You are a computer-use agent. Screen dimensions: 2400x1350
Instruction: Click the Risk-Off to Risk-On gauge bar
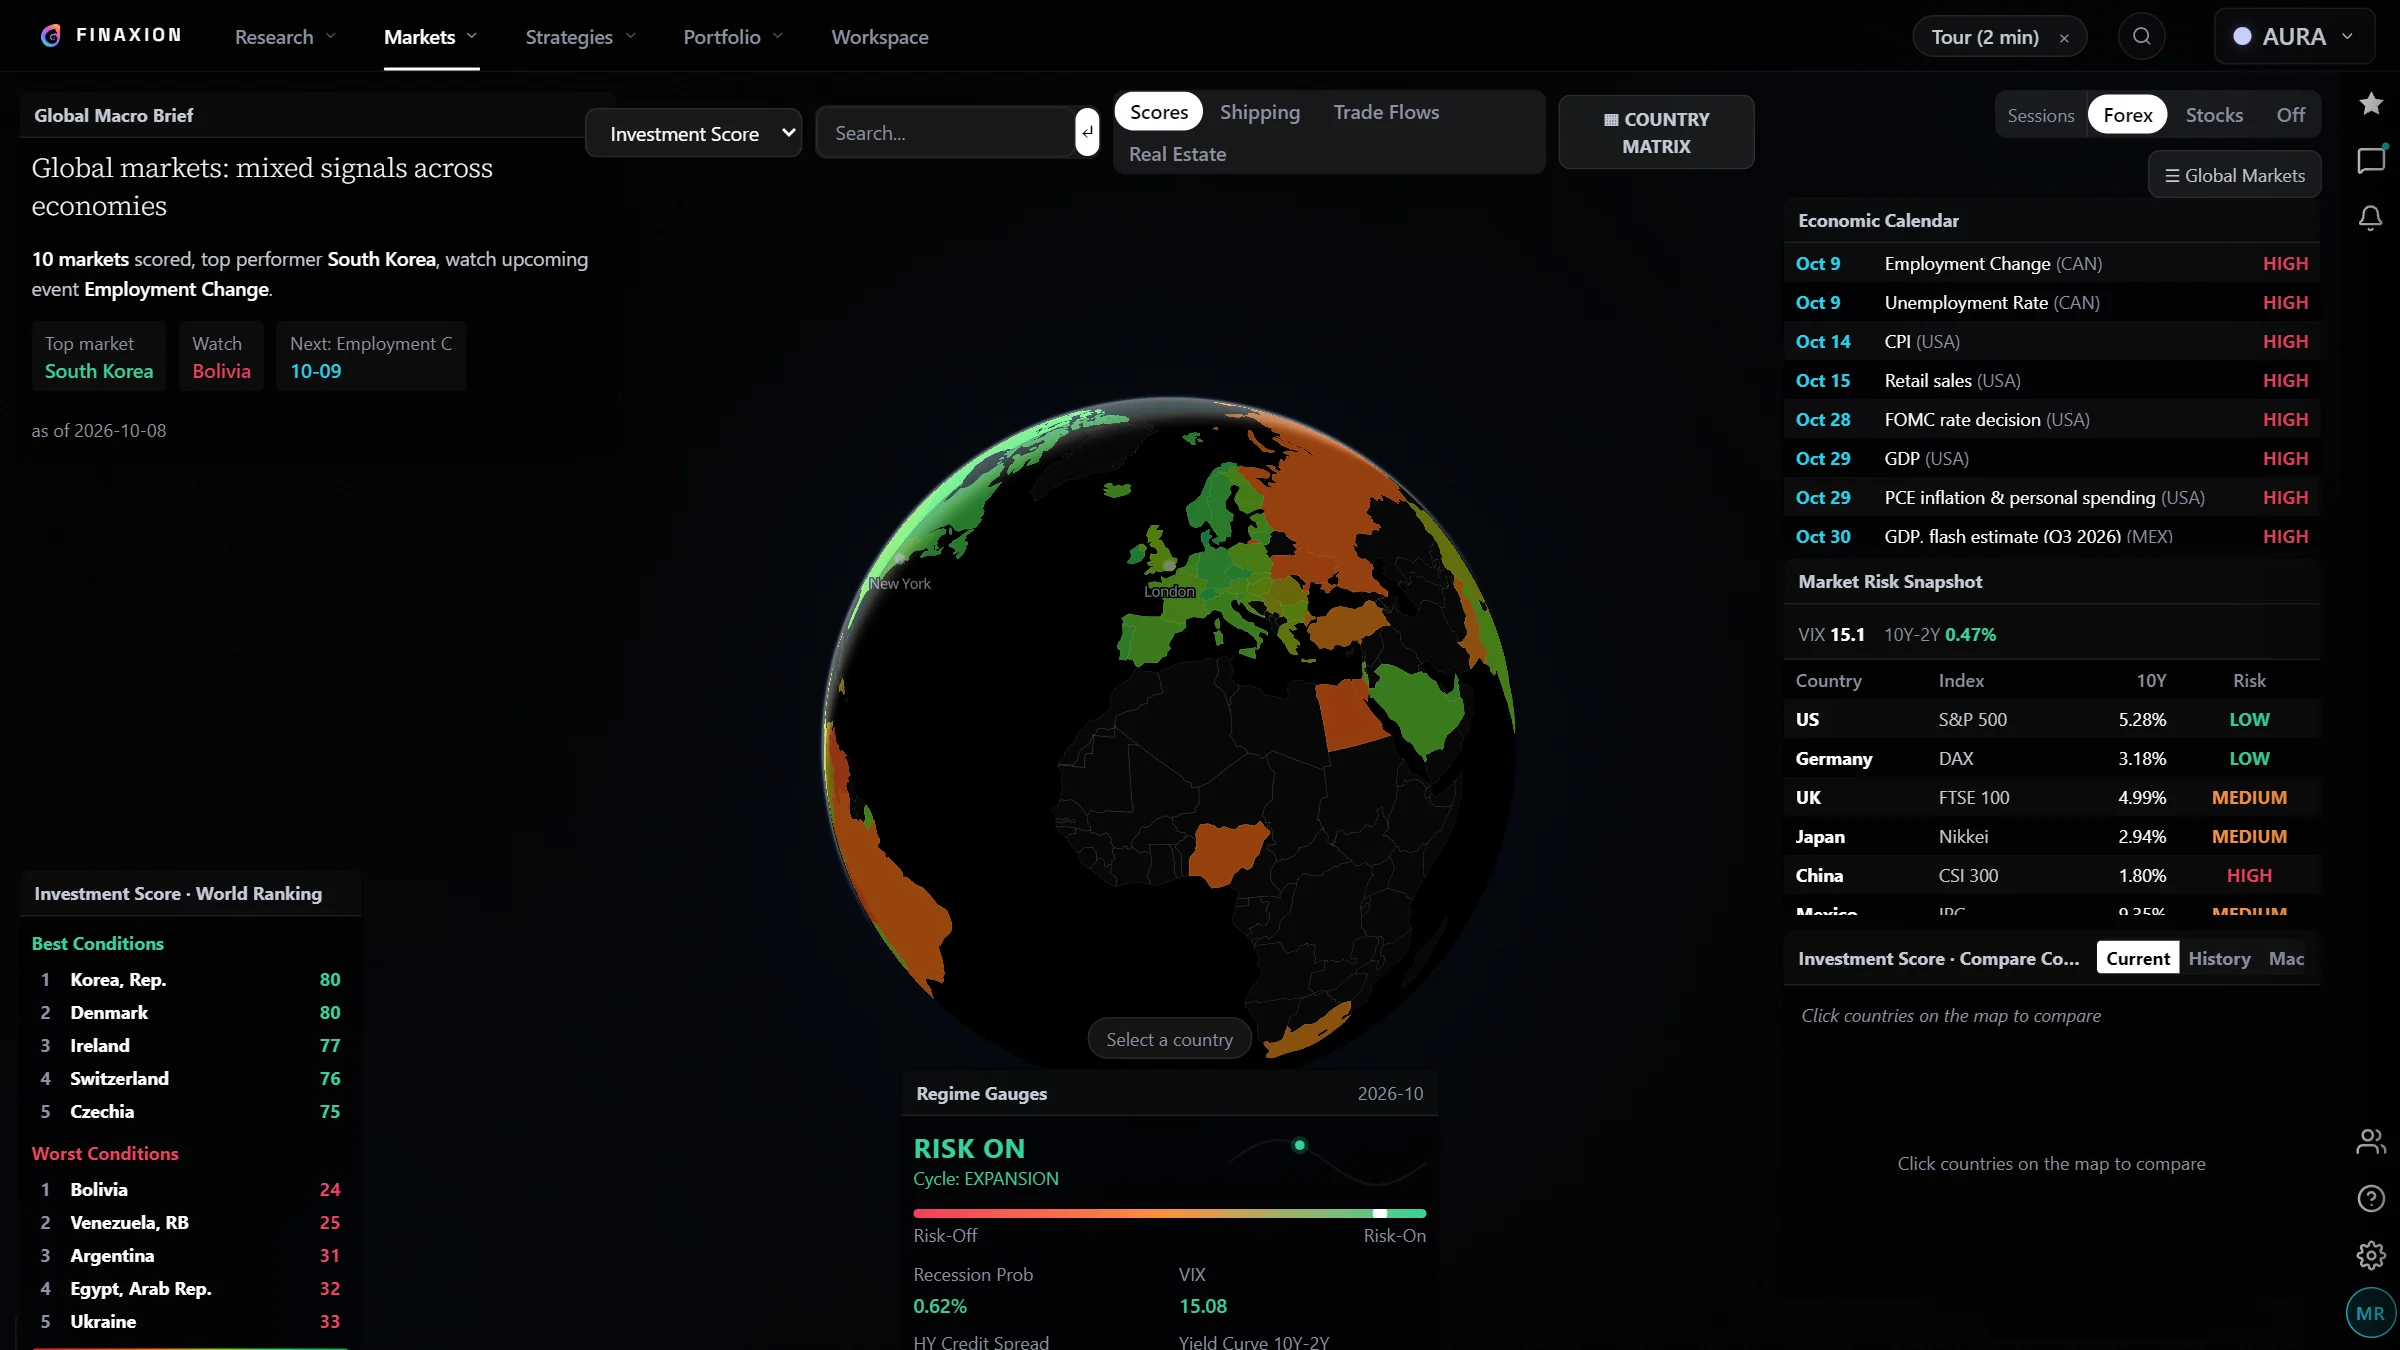[x=1169, y=1213]
